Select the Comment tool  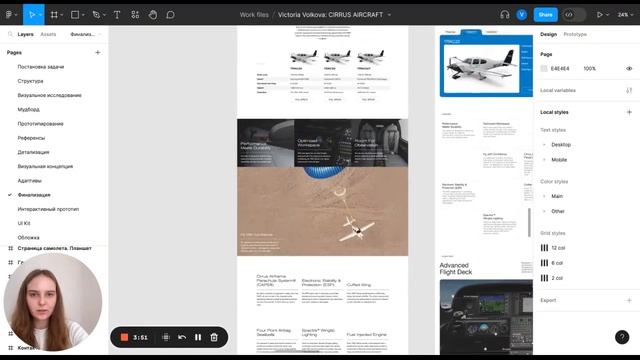[x=170, y=15]
